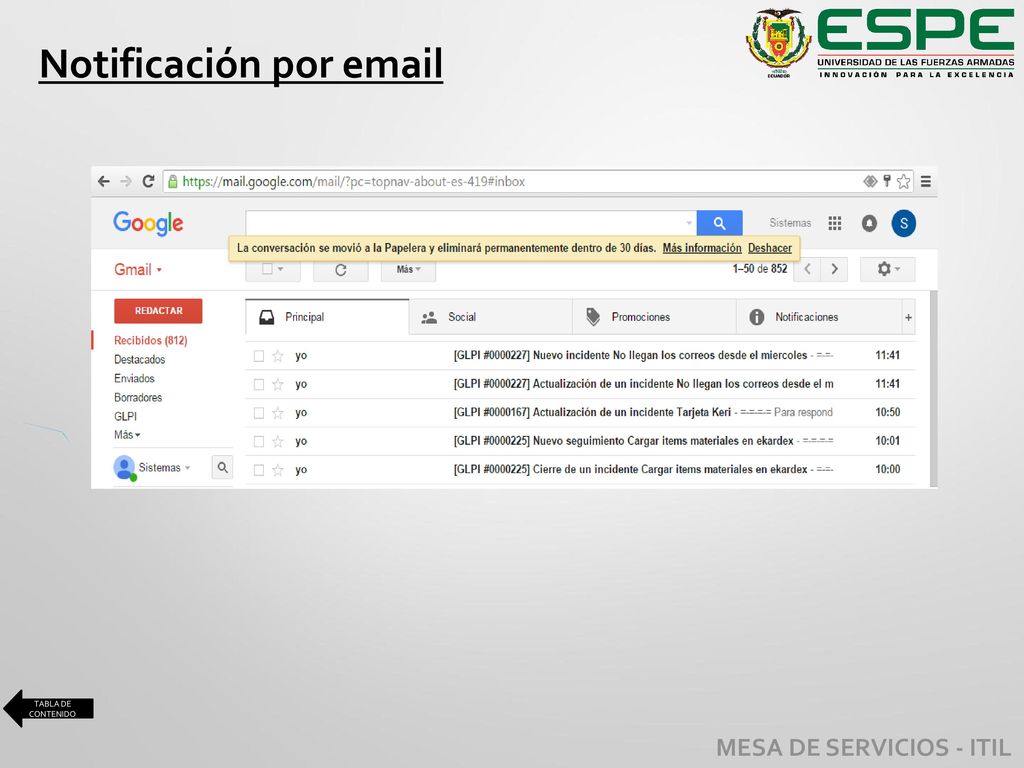This screenshot has height=768, width=1024.
Task: Switch to the Notificaciones tab
Action: 819,317
